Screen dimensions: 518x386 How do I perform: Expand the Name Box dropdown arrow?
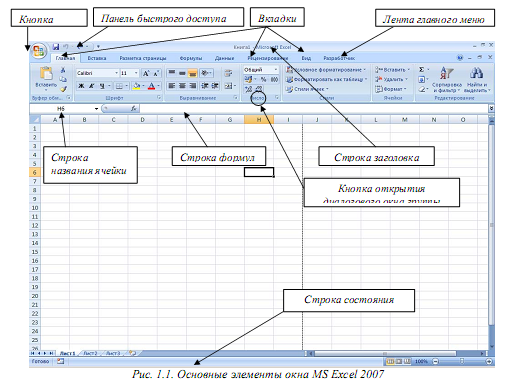pos(96,109)
